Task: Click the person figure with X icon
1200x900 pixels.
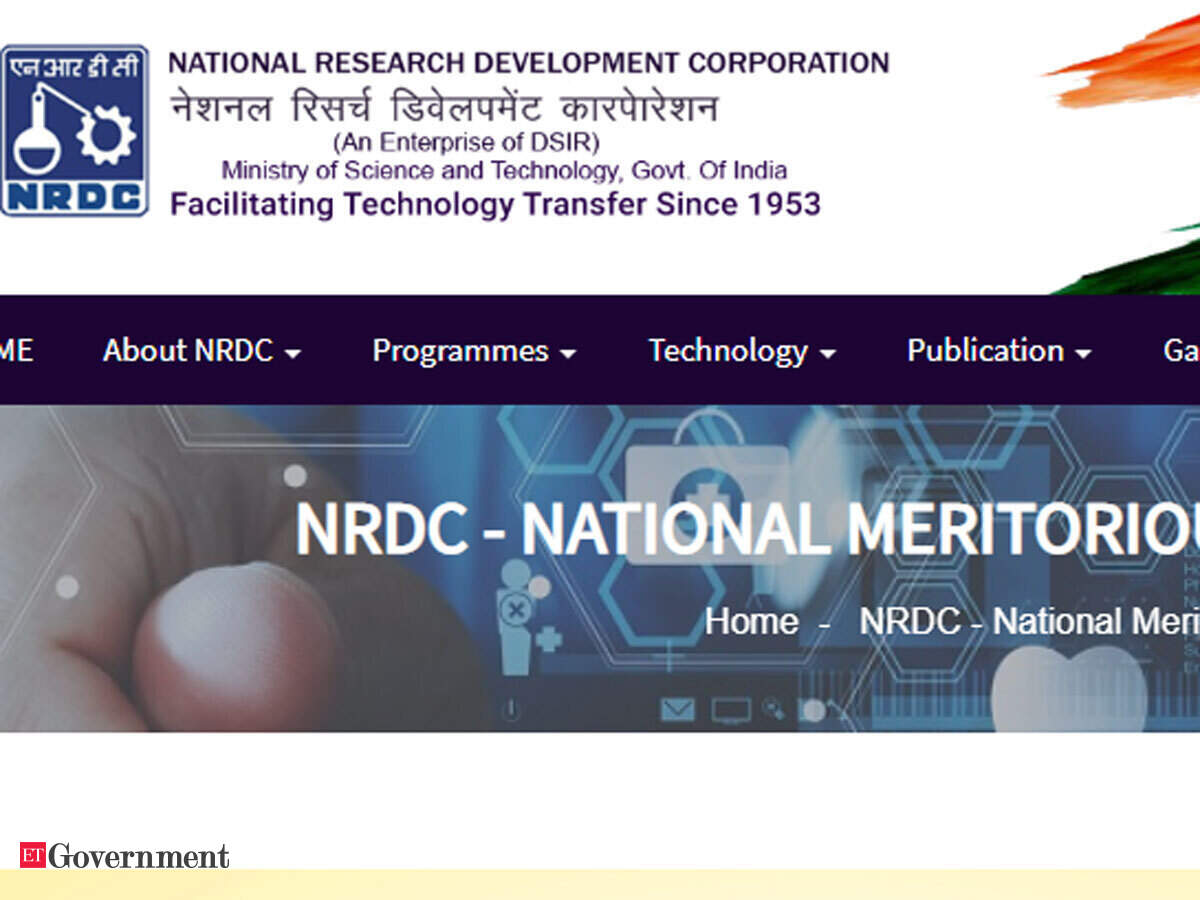Action: coord(516,610)
